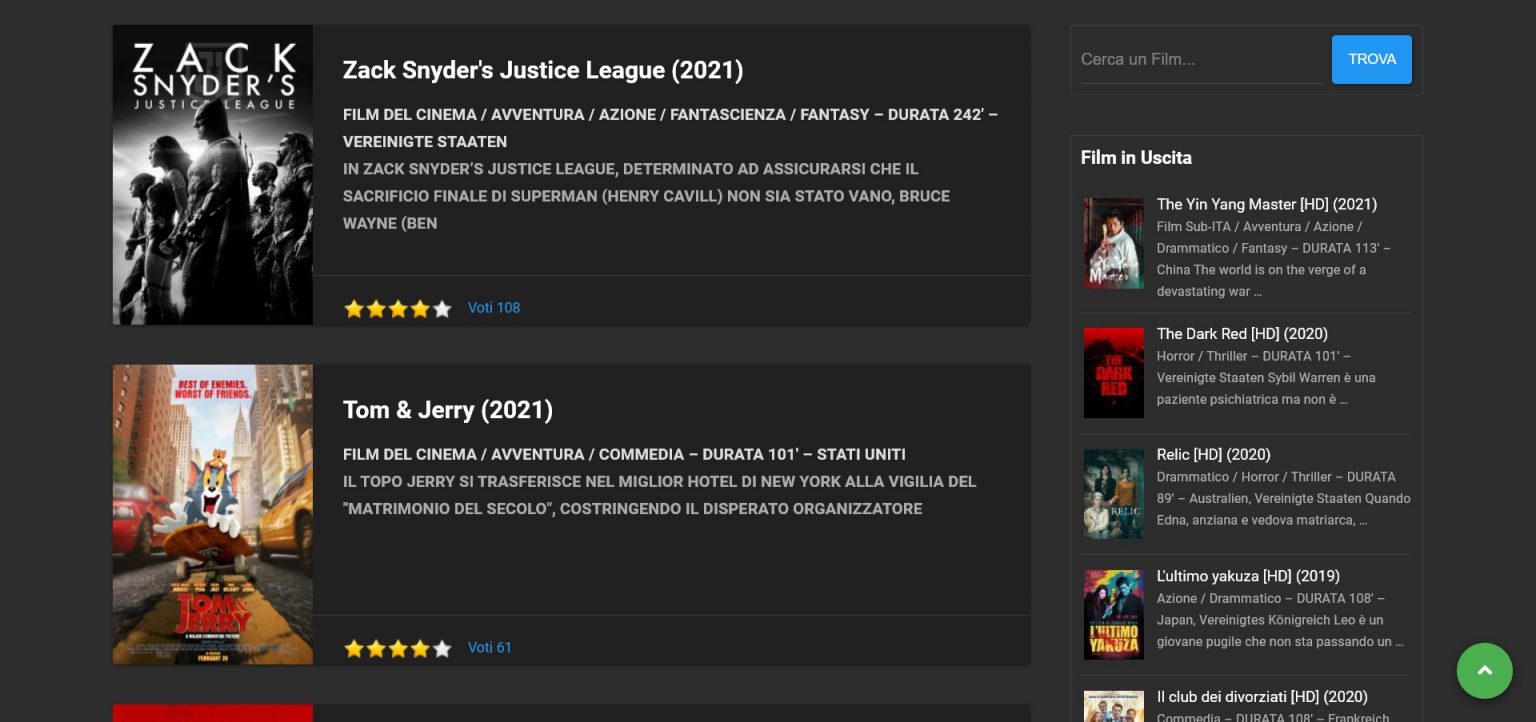This screenshot has height=722, width=1536.
Task: Select The Dark Red poster image
Action: 1113,373
